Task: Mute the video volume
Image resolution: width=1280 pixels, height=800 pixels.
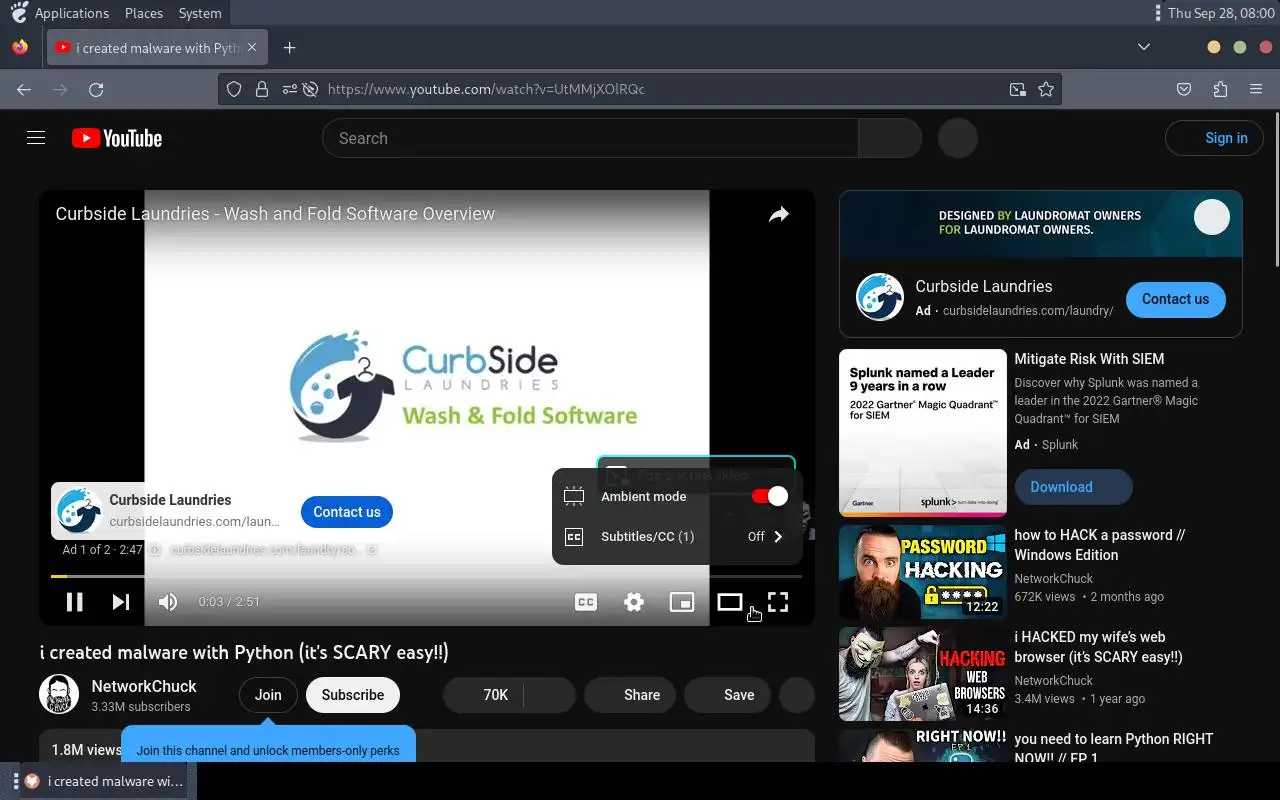Action: [x=168, y=602]
